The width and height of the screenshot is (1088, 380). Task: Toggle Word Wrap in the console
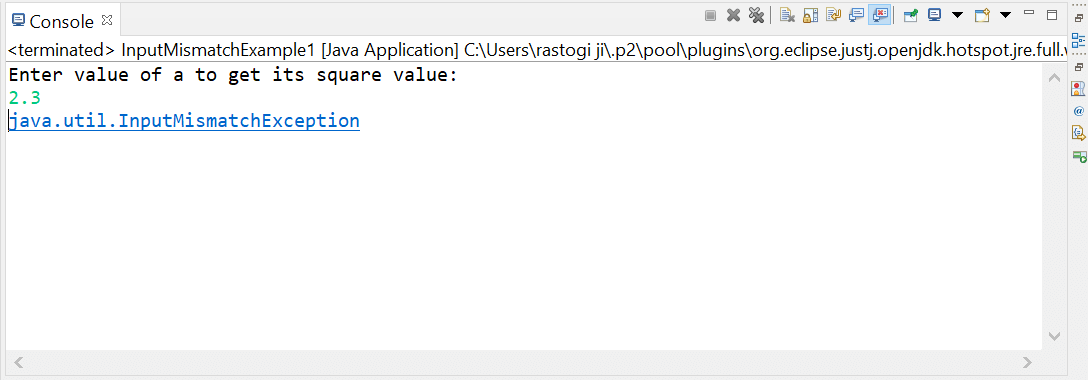coord(833,15)
